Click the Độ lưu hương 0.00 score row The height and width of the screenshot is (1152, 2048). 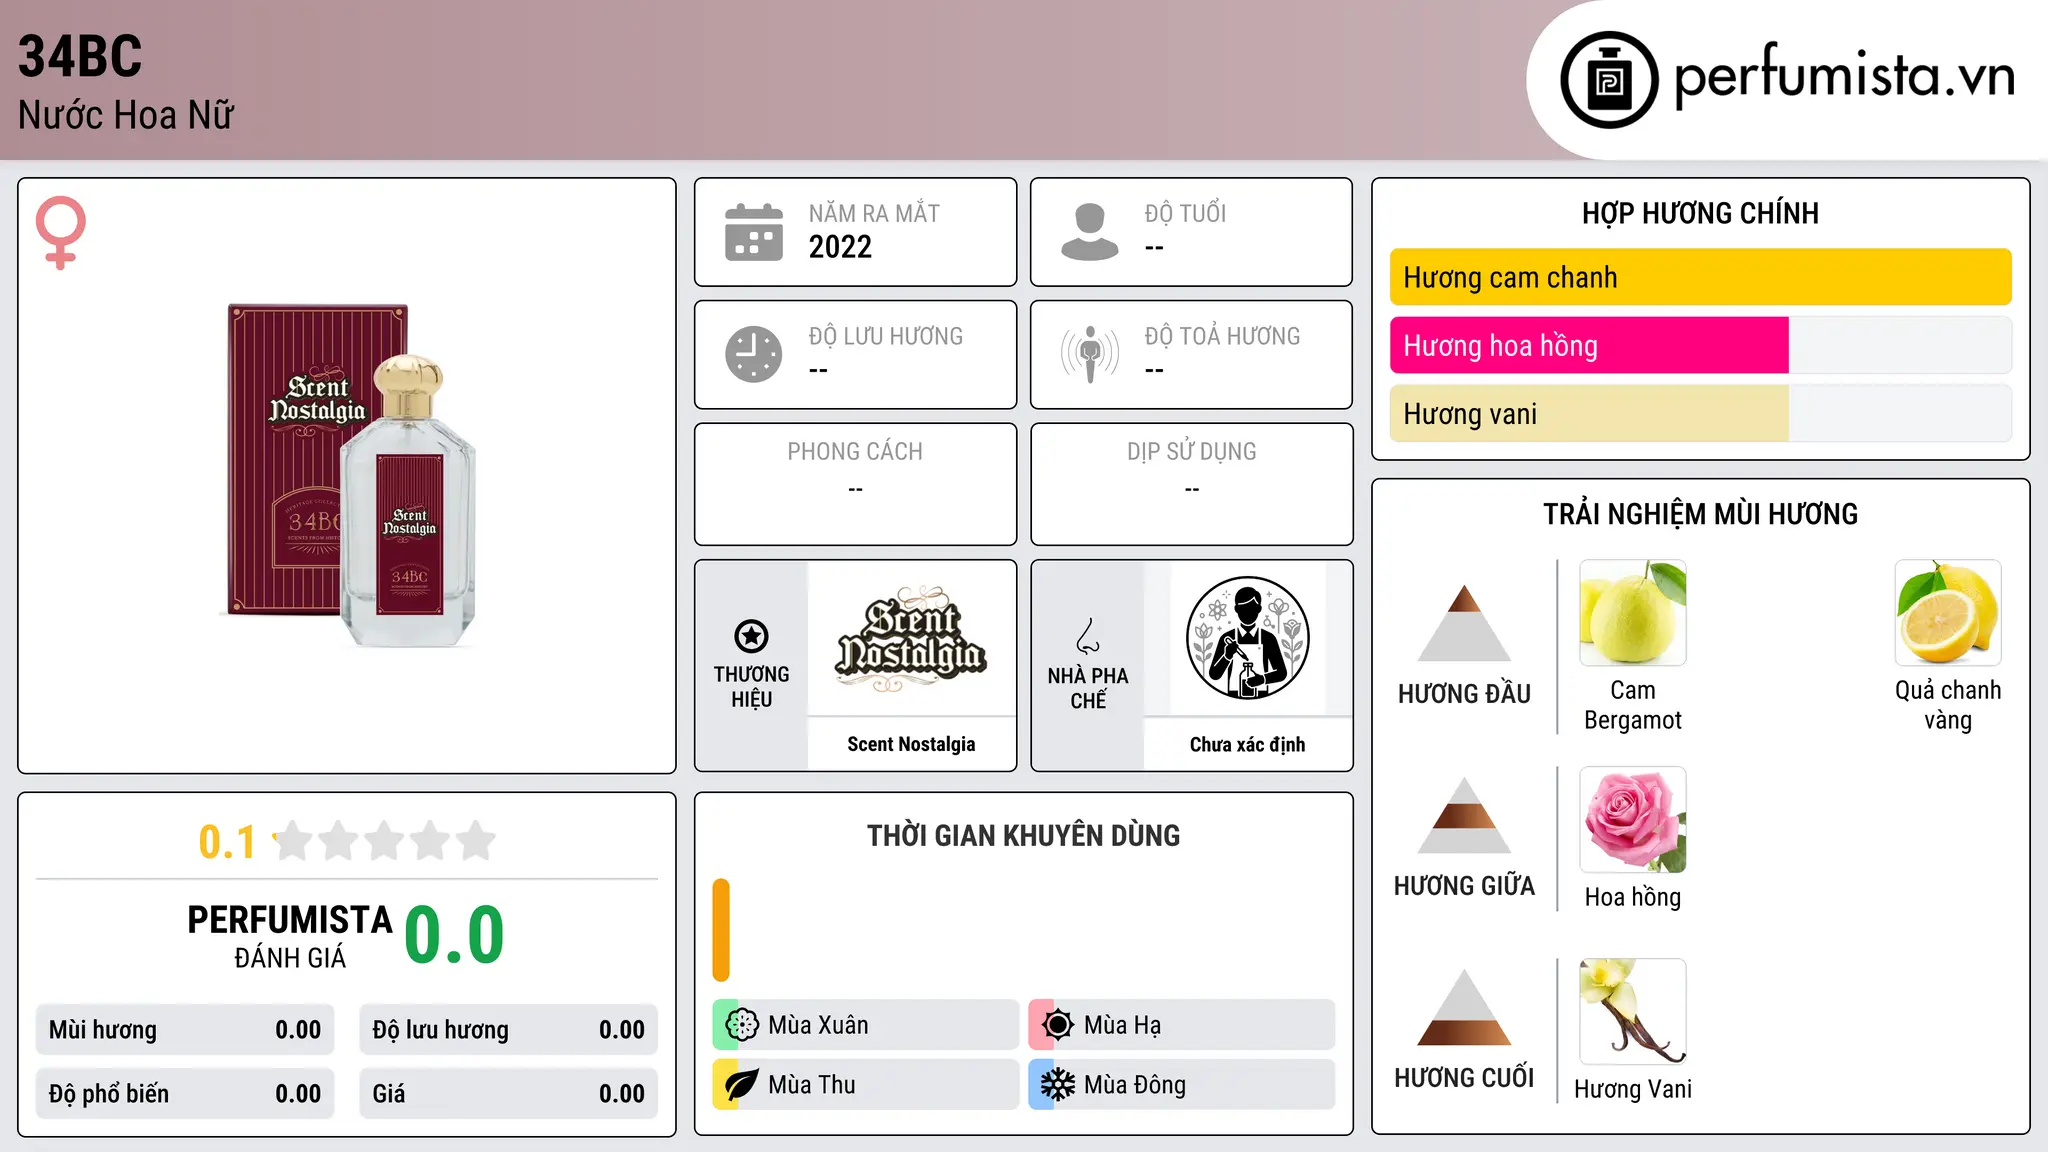point(508,1030)
